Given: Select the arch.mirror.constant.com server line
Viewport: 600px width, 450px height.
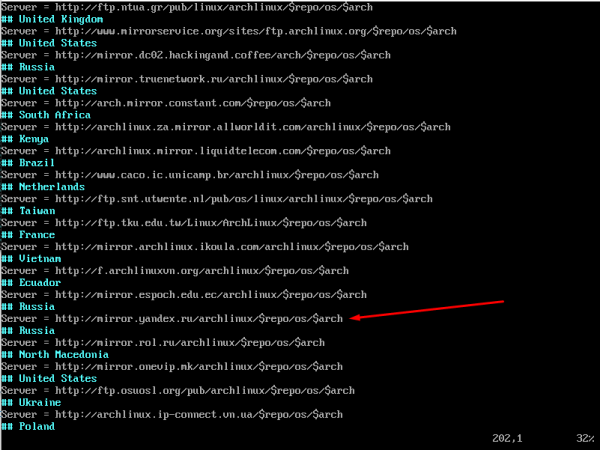Looking at the screenshot, I should tap(166, 103).
